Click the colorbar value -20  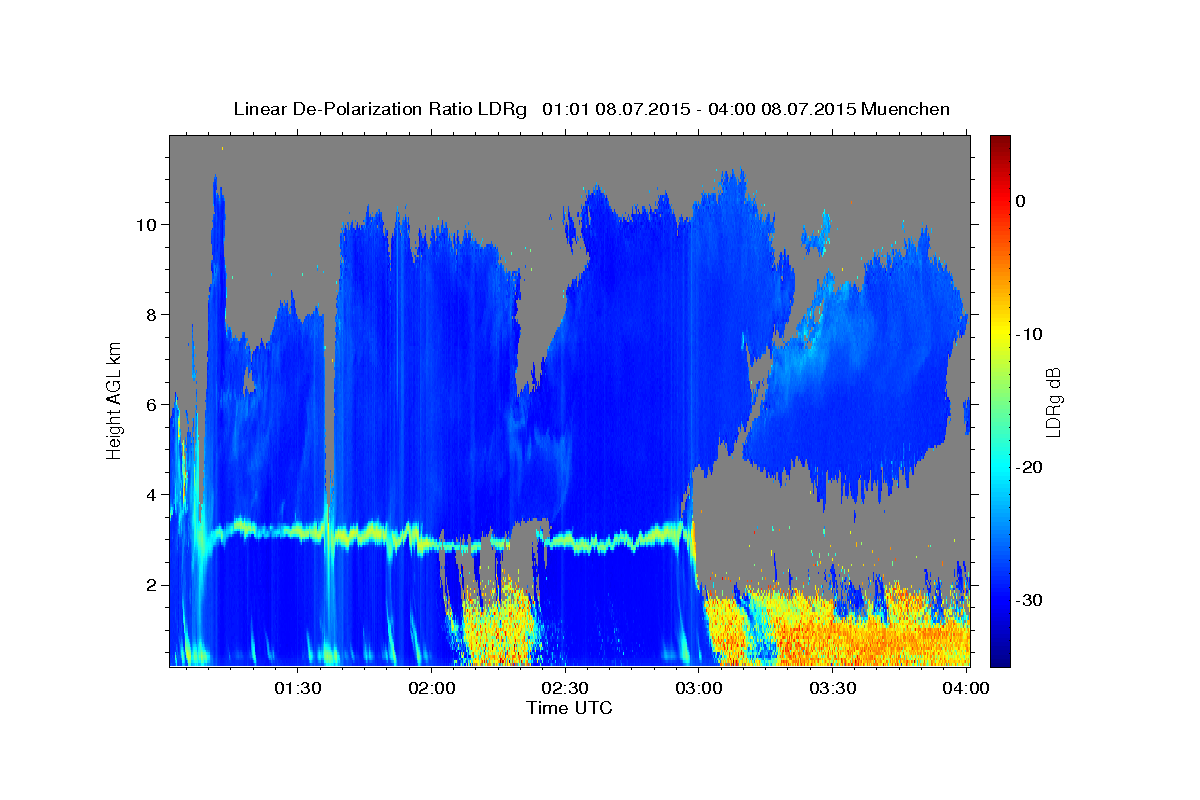1030,467
